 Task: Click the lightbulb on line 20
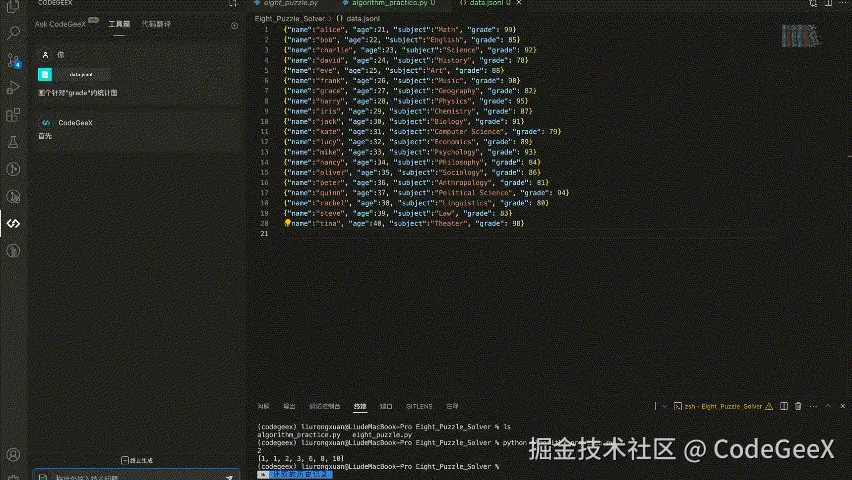point(287,223)
